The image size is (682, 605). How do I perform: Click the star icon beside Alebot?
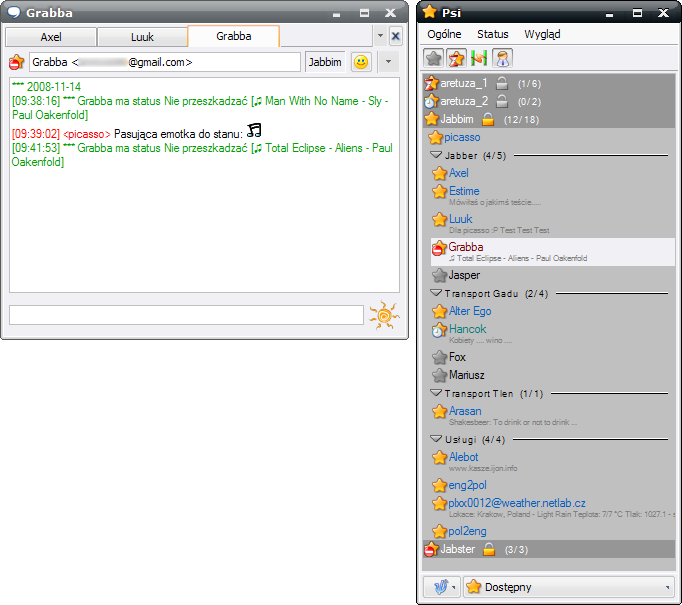click(x=440, y=458)
